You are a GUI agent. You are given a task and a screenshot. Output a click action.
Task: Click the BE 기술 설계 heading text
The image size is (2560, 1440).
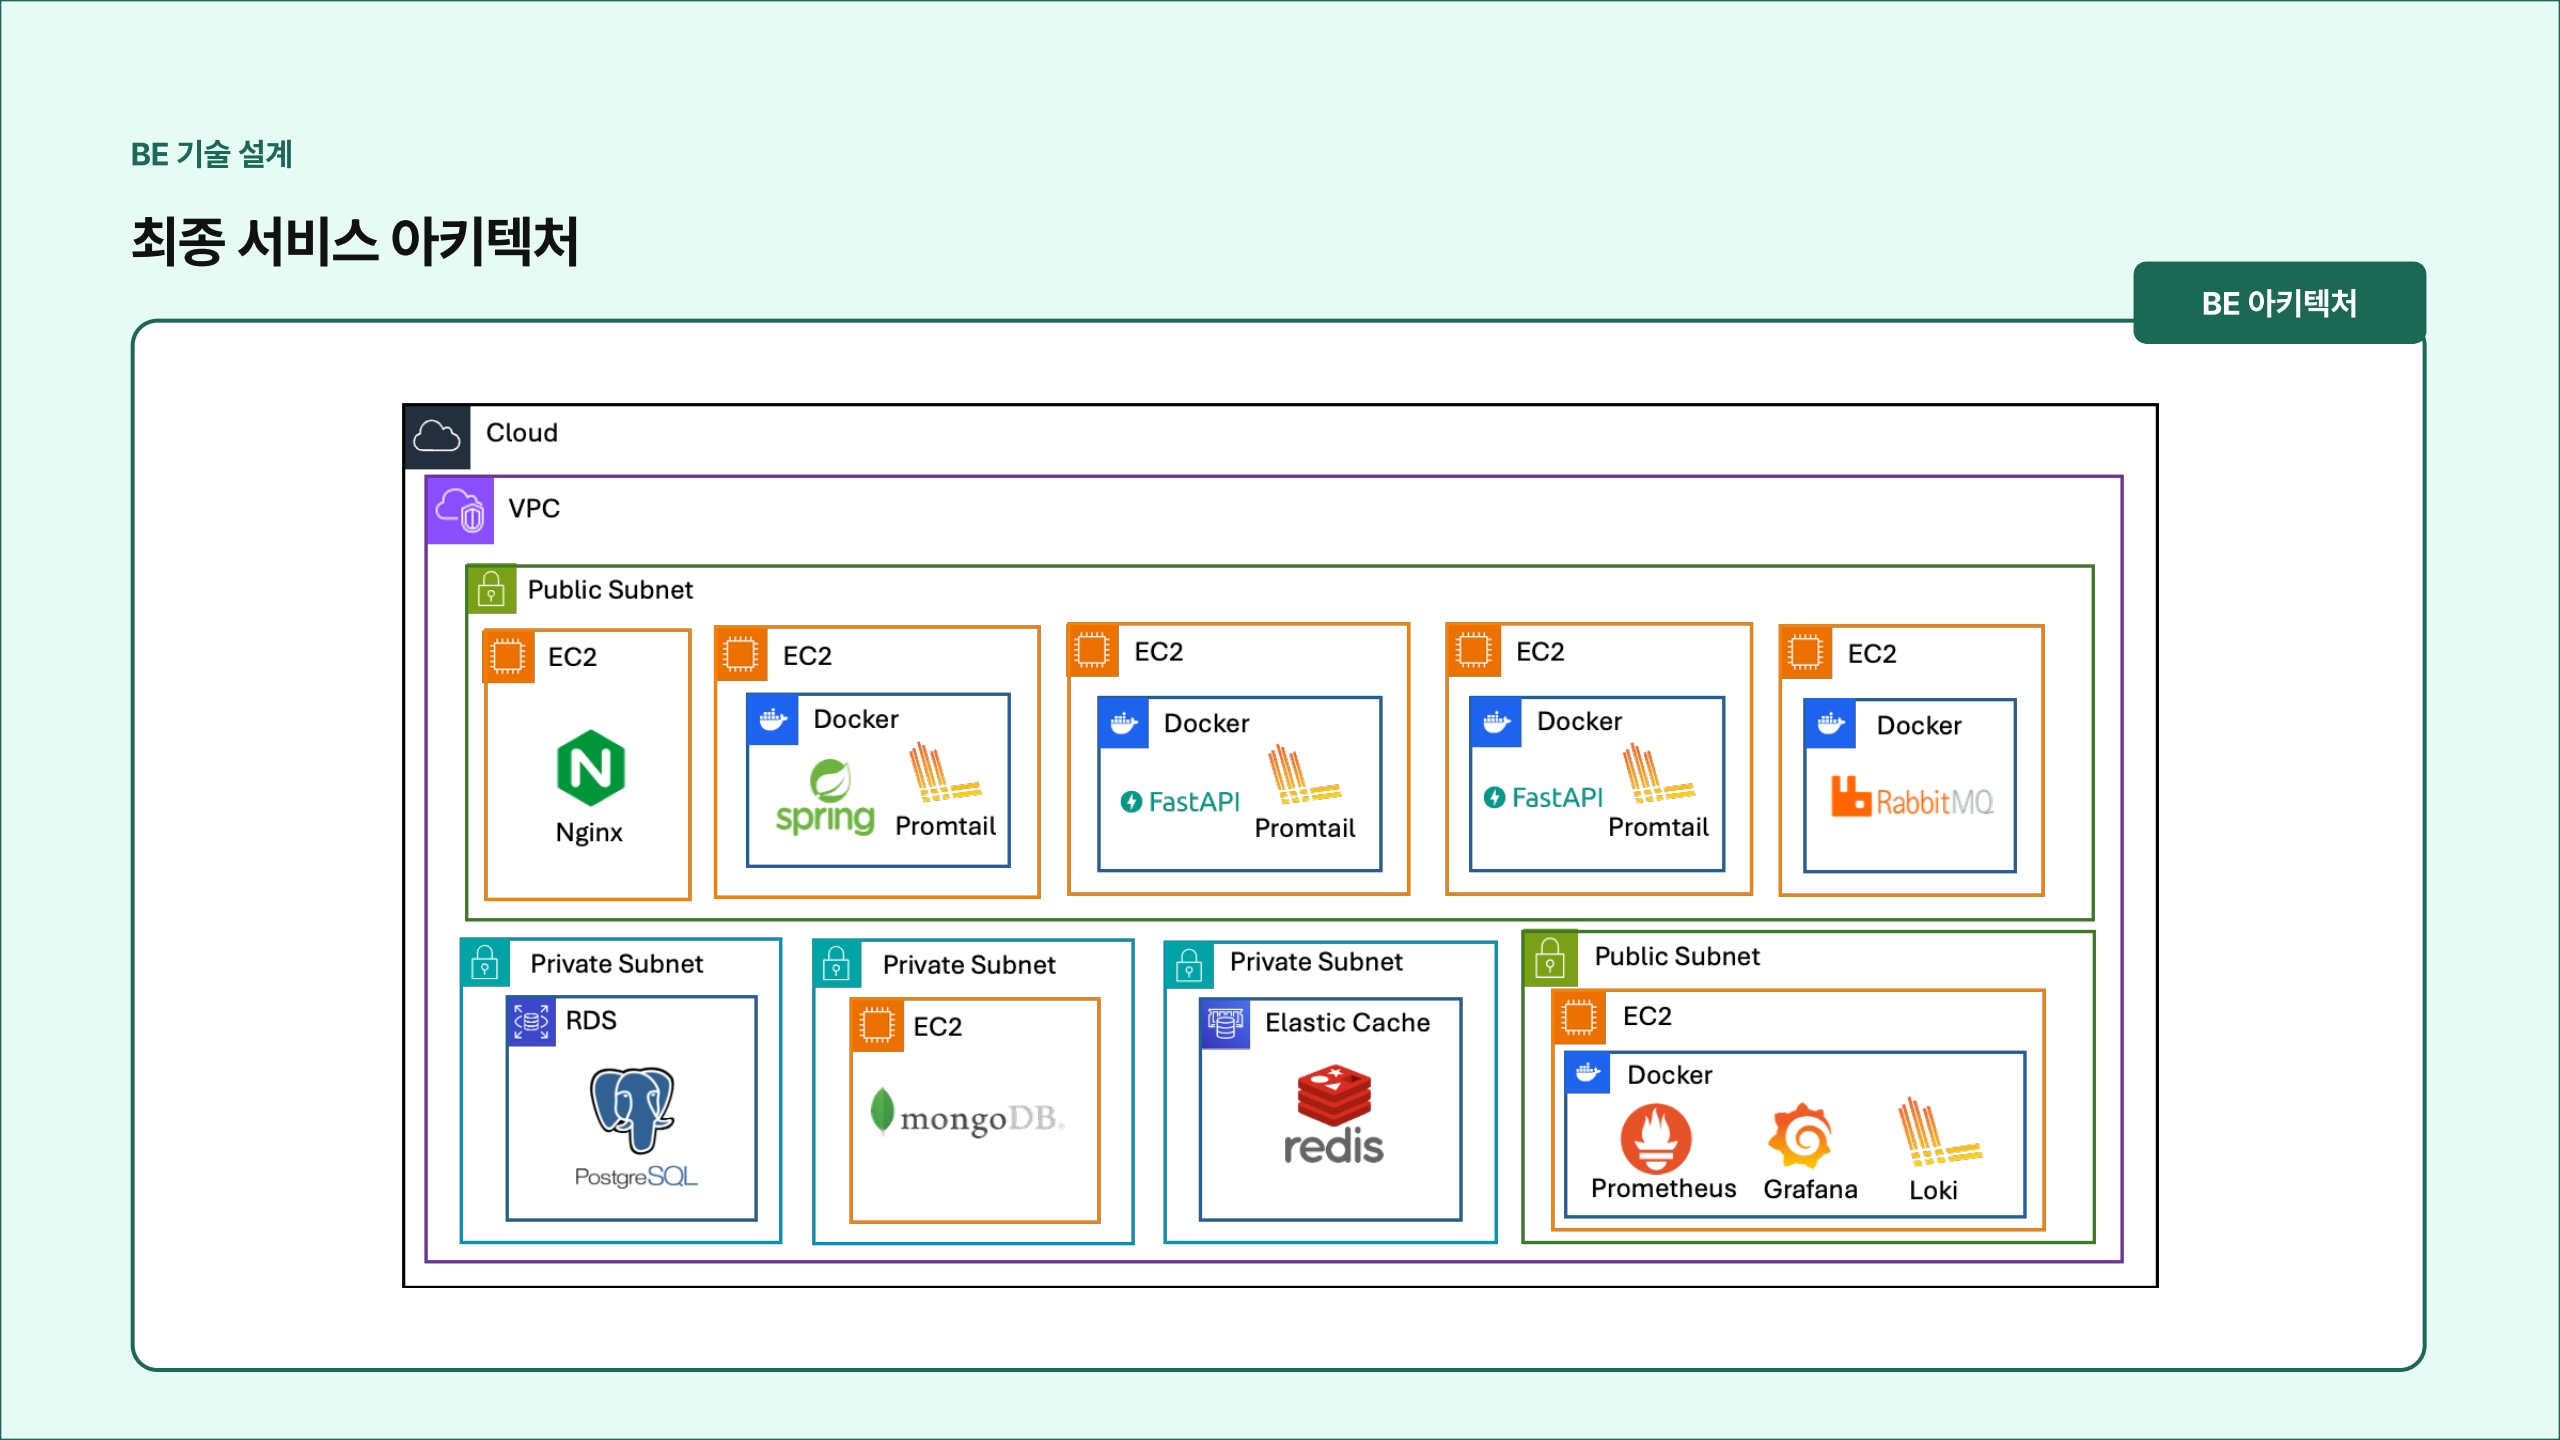coord(211,155)
